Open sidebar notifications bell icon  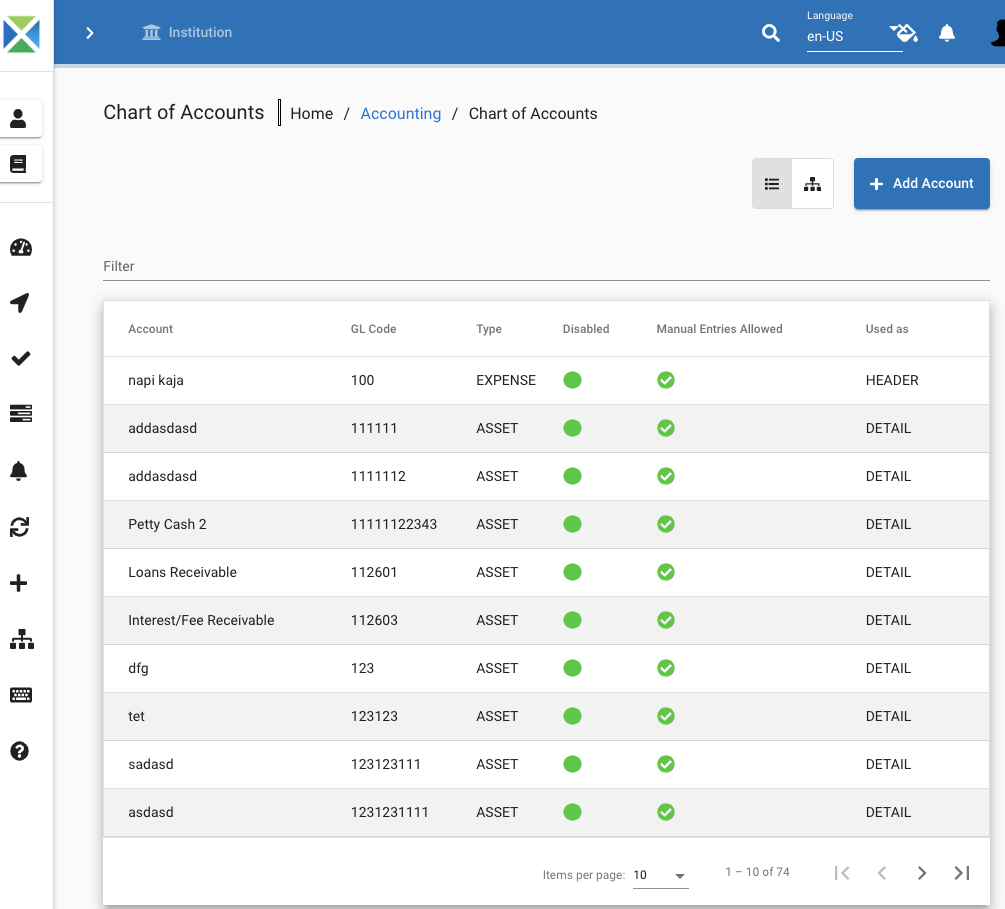20,470
